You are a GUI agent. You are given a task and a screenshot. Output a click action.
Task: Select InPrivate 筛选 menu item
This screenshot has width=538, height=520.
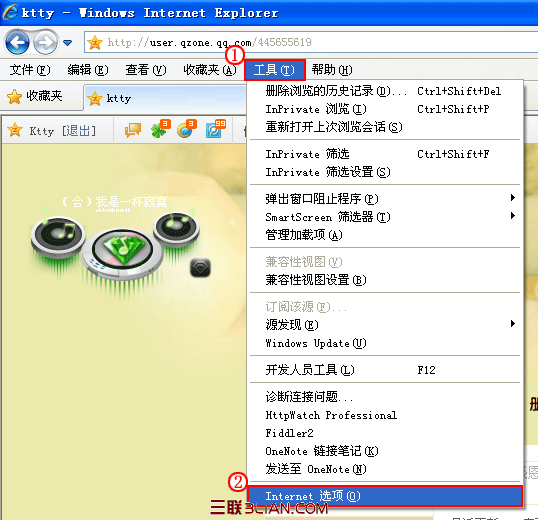pyautogui.click(x=385, y=154)
